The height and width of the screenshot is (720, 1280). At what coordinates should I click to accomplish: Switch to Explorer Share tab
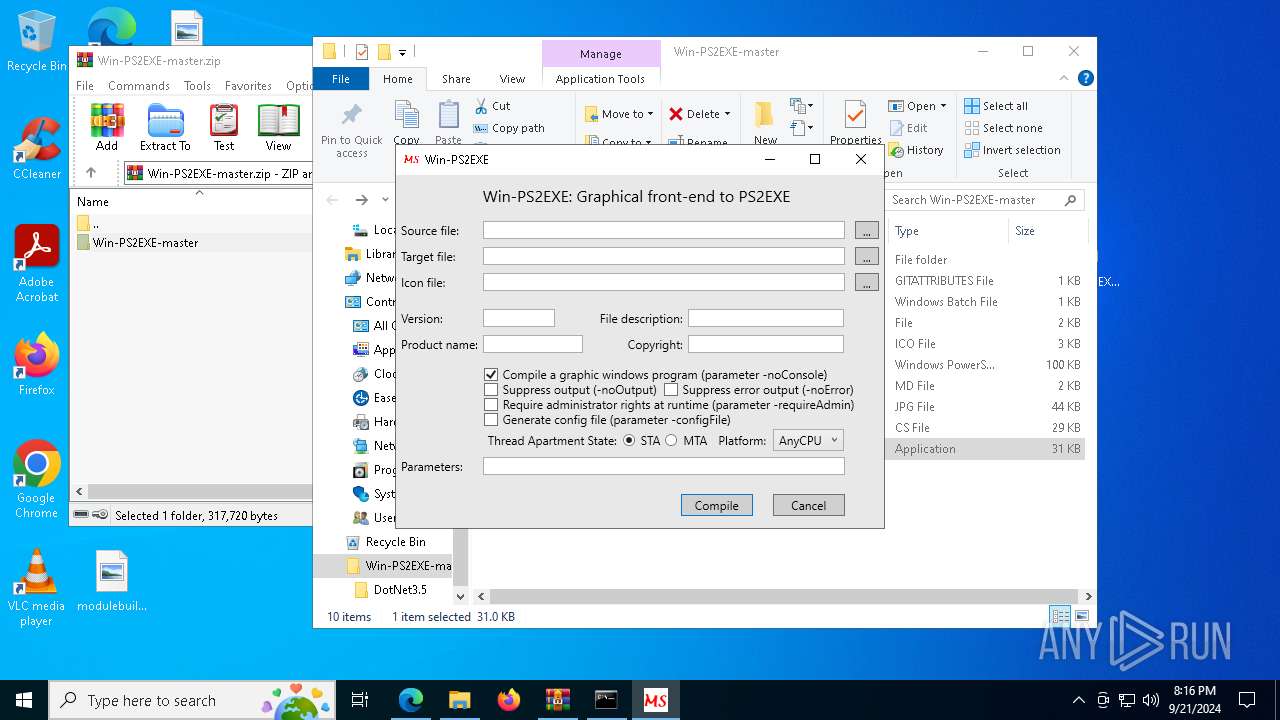coord(456,79)
